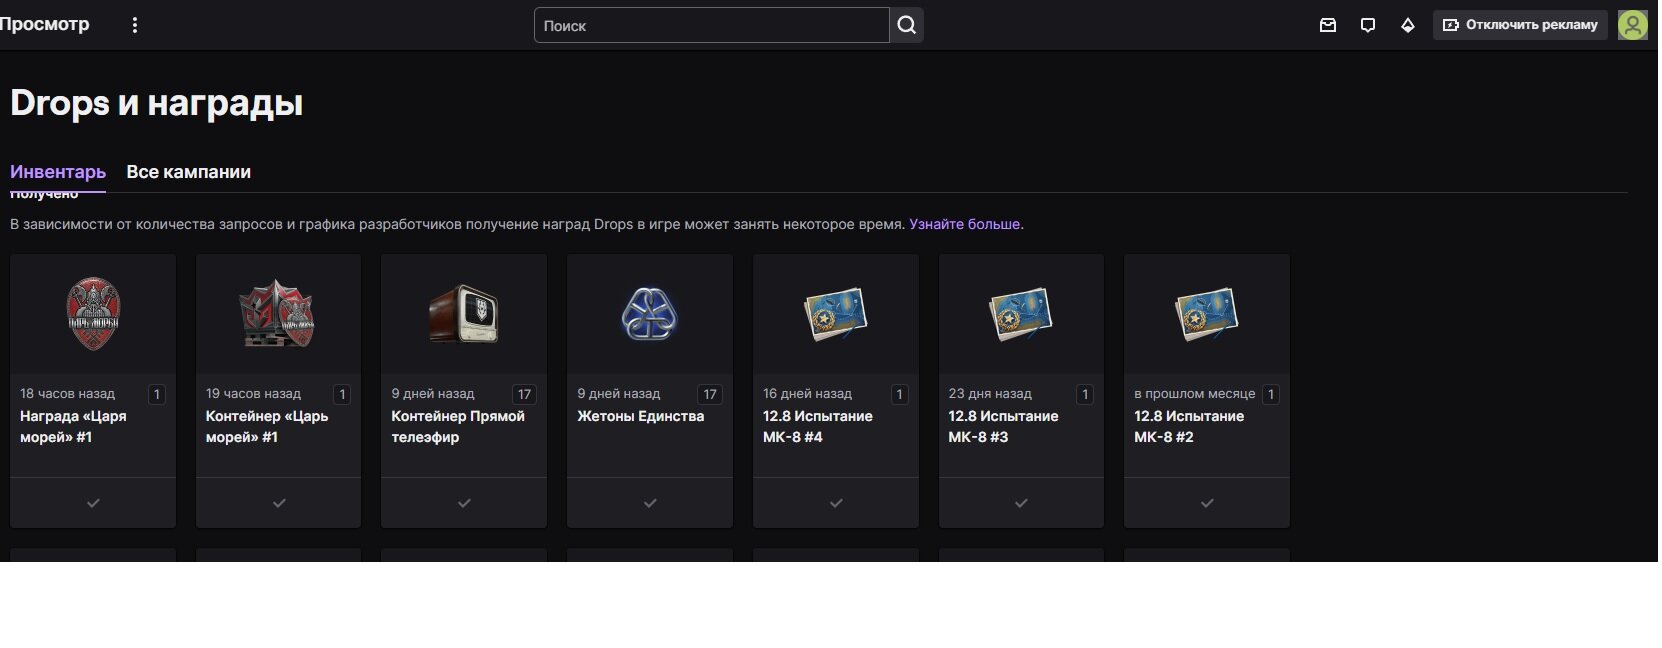Click the checkmark under Награда «Царя морей» #1
The image size is (1662, 648).
point(93,503)
